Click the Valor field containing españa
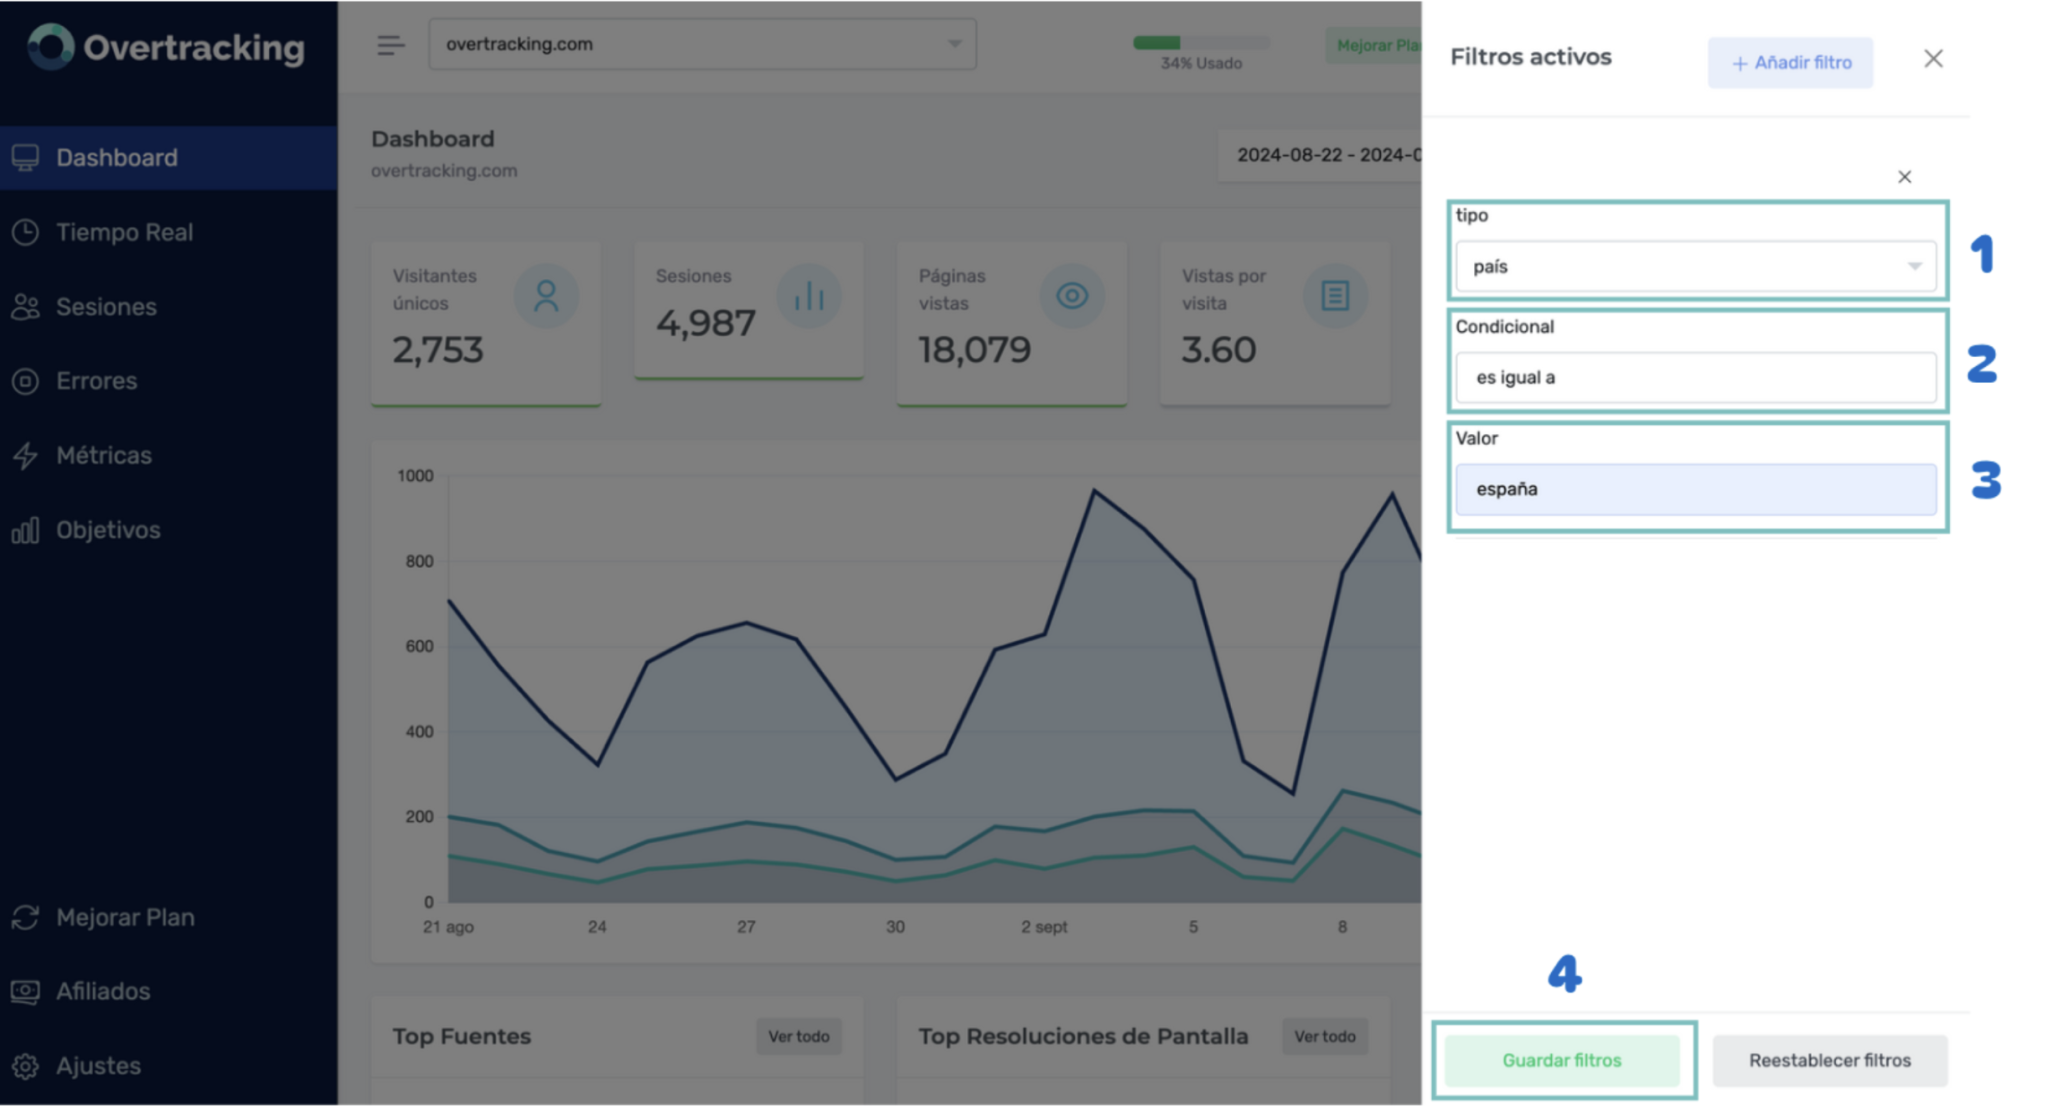This screenshot has height=1111, width=2048. coord(1696,489)
